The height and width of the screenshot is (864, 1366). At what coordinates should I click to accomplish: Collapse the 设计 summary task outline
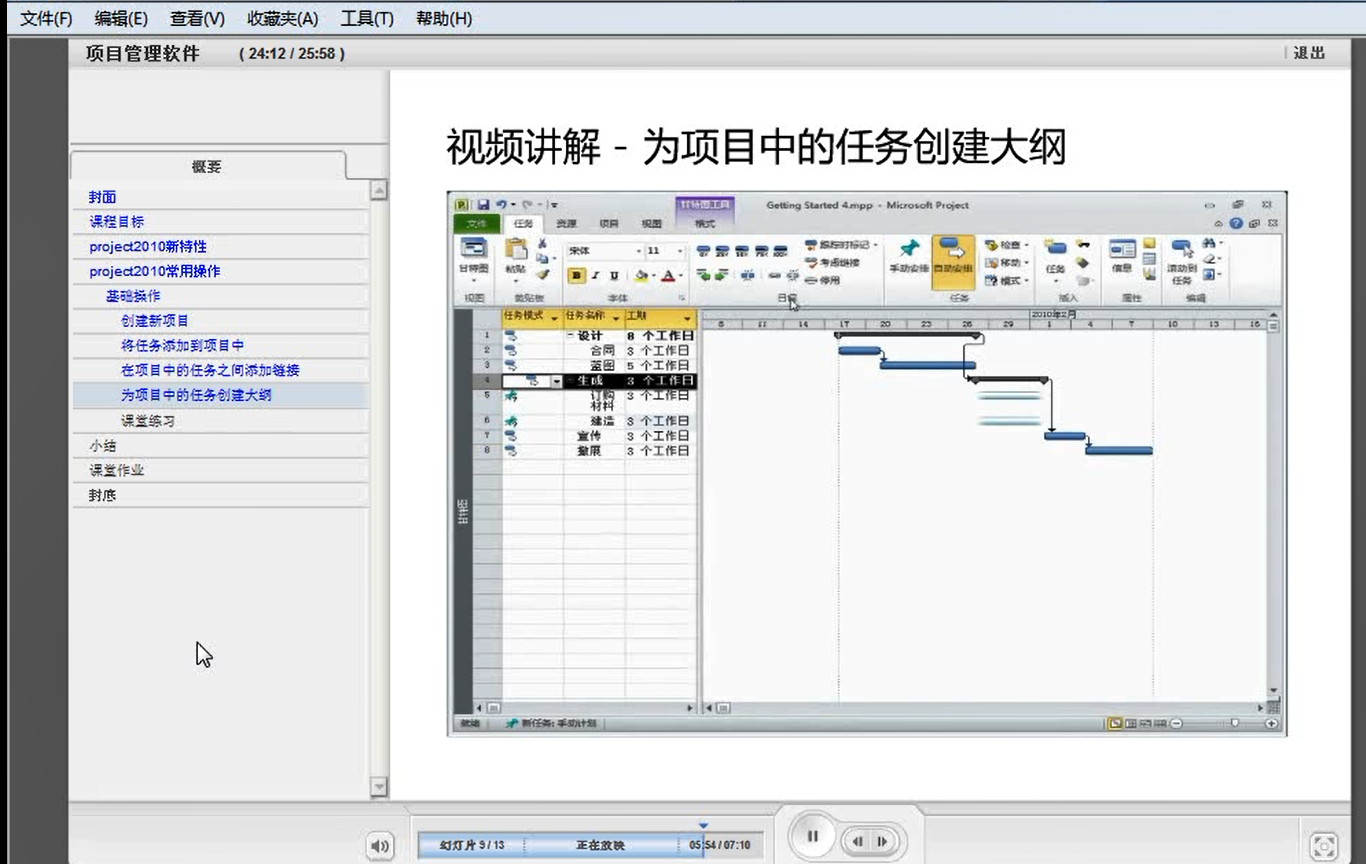pos(570,336)
